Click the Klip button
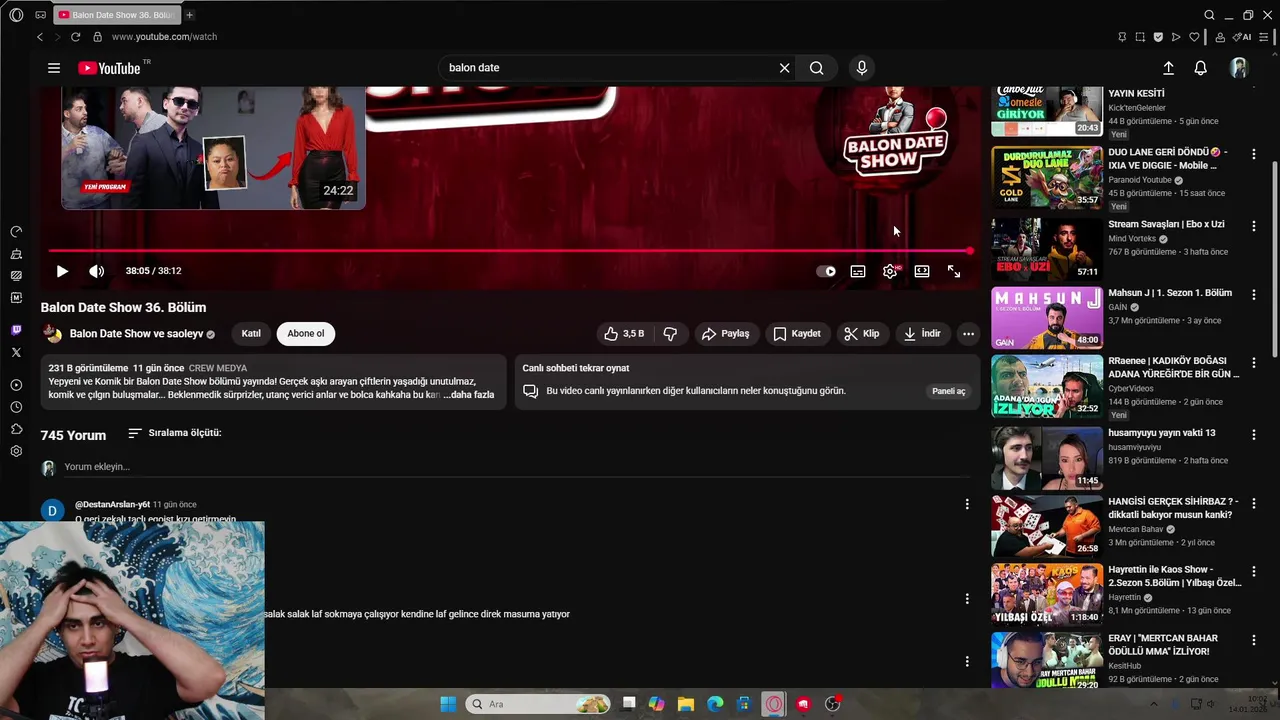Viewport: 1280px width, 720px height. point(861,334)
